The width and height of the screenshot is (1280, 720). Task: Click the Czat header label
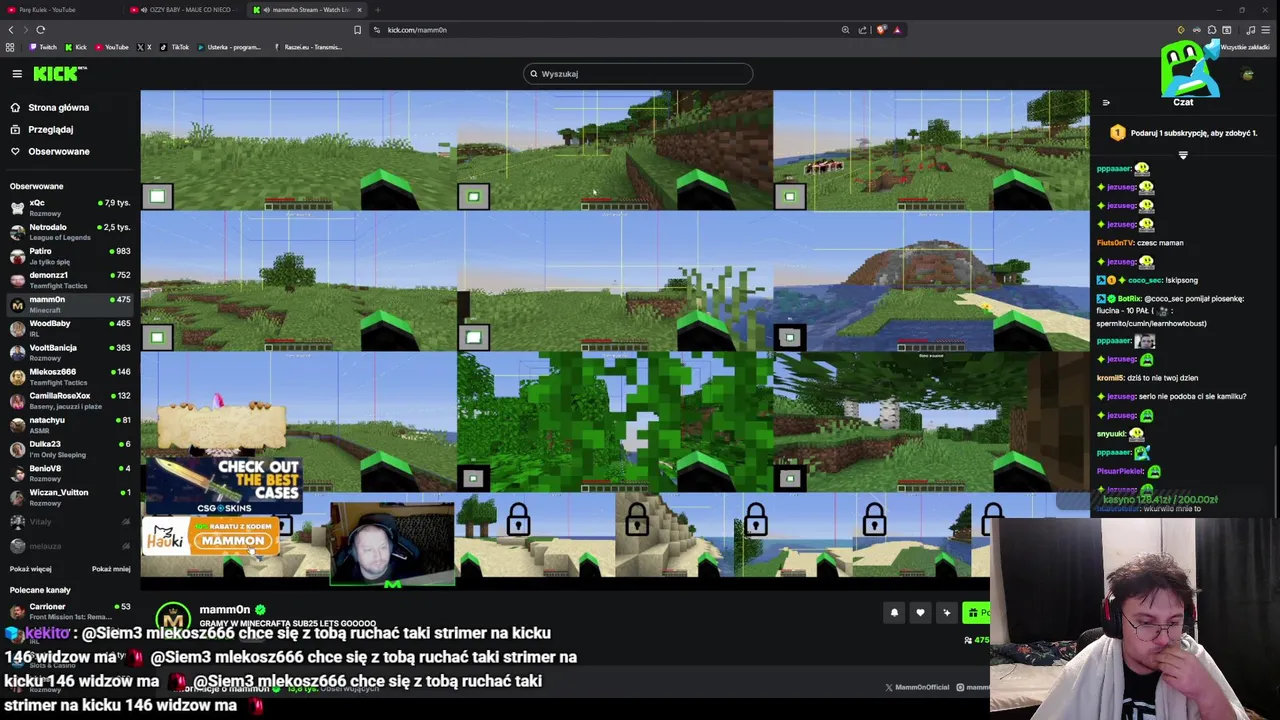click(x=1183, y=102)
